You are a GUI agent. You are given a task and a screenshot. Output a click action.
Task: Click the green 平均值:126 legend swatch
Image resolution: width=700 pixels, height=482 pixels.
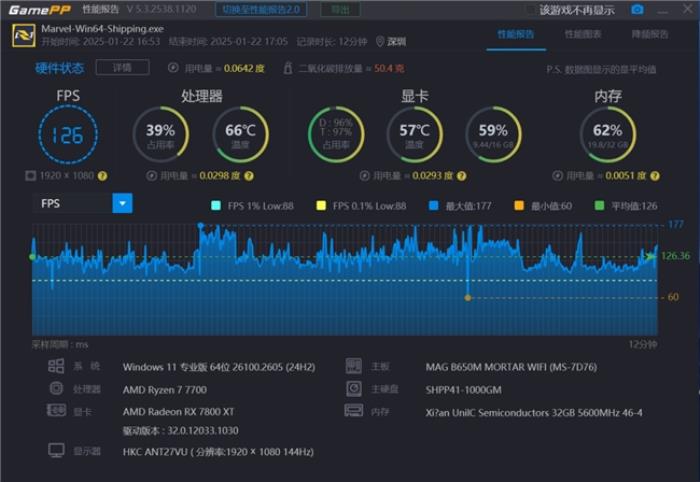pos(600,206)
